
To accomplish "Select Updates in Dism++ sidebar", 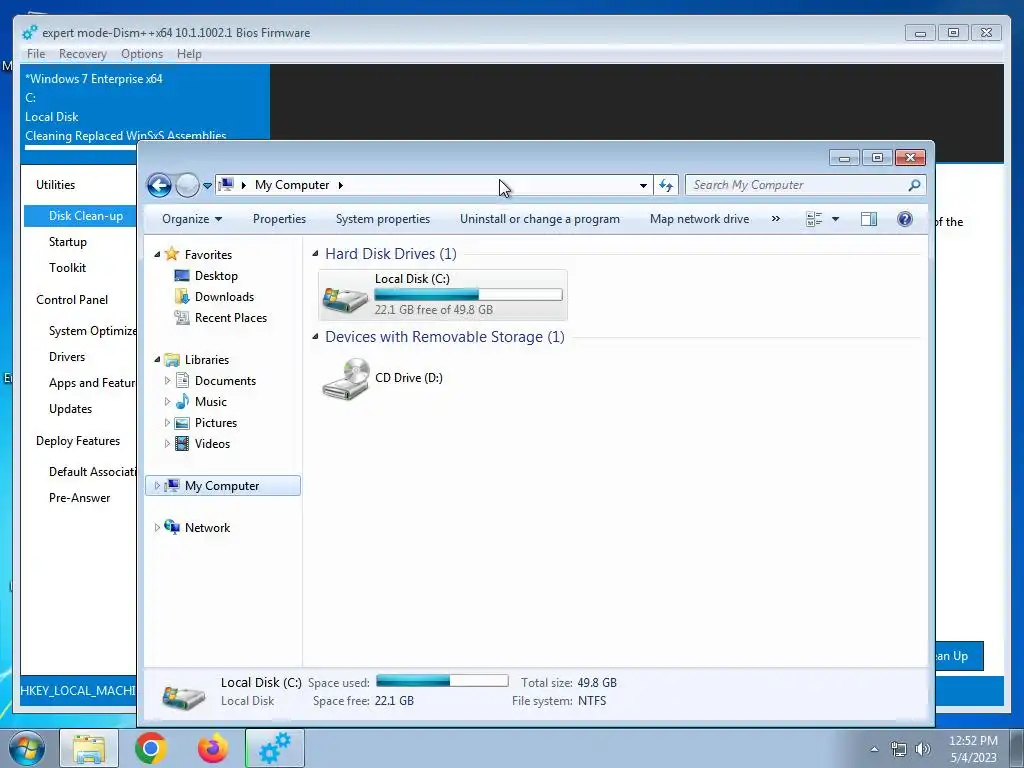I will [71, 409].
